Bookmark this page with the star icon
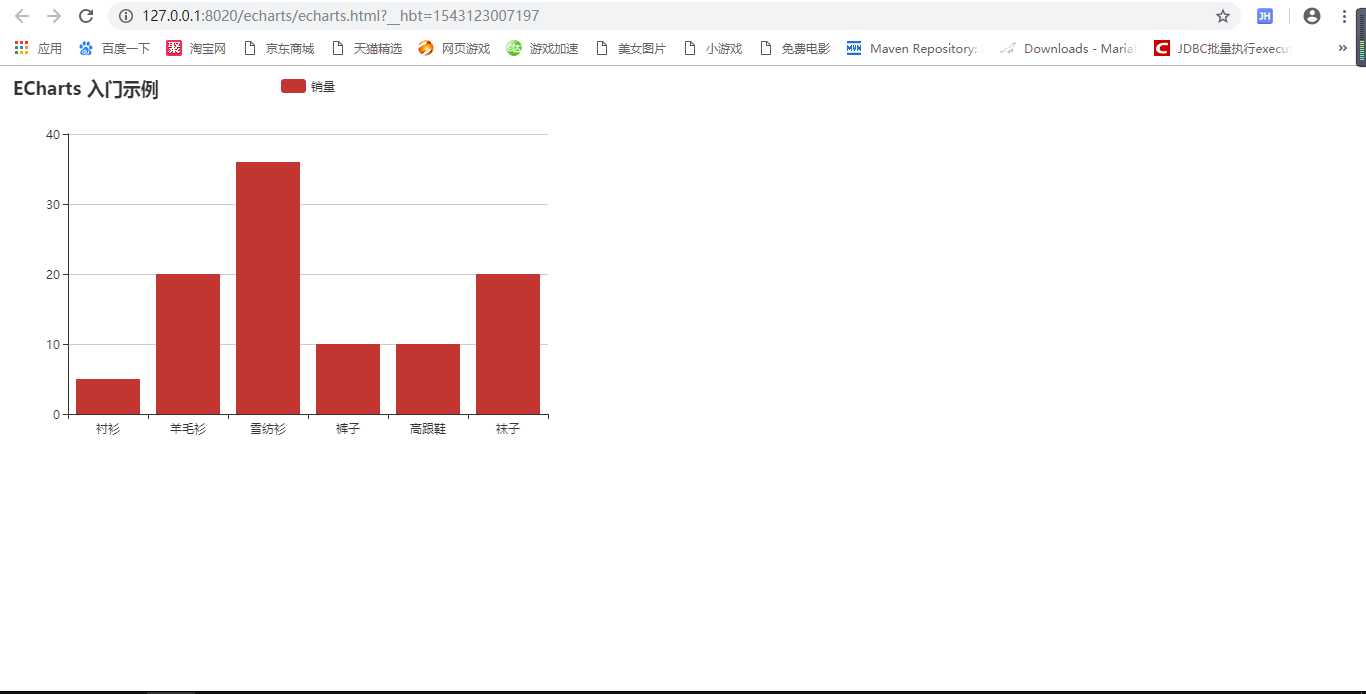Image resolution: width=1366 pixels, height=694 pixels. (x=1223, y=16)
